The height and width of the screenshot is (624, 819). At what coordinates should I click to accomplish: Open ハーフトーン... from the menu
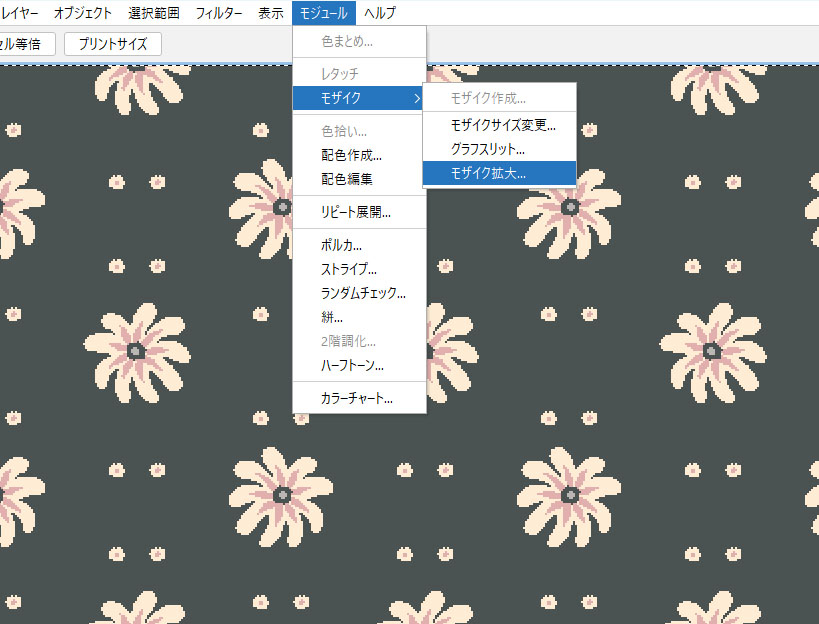352,365
